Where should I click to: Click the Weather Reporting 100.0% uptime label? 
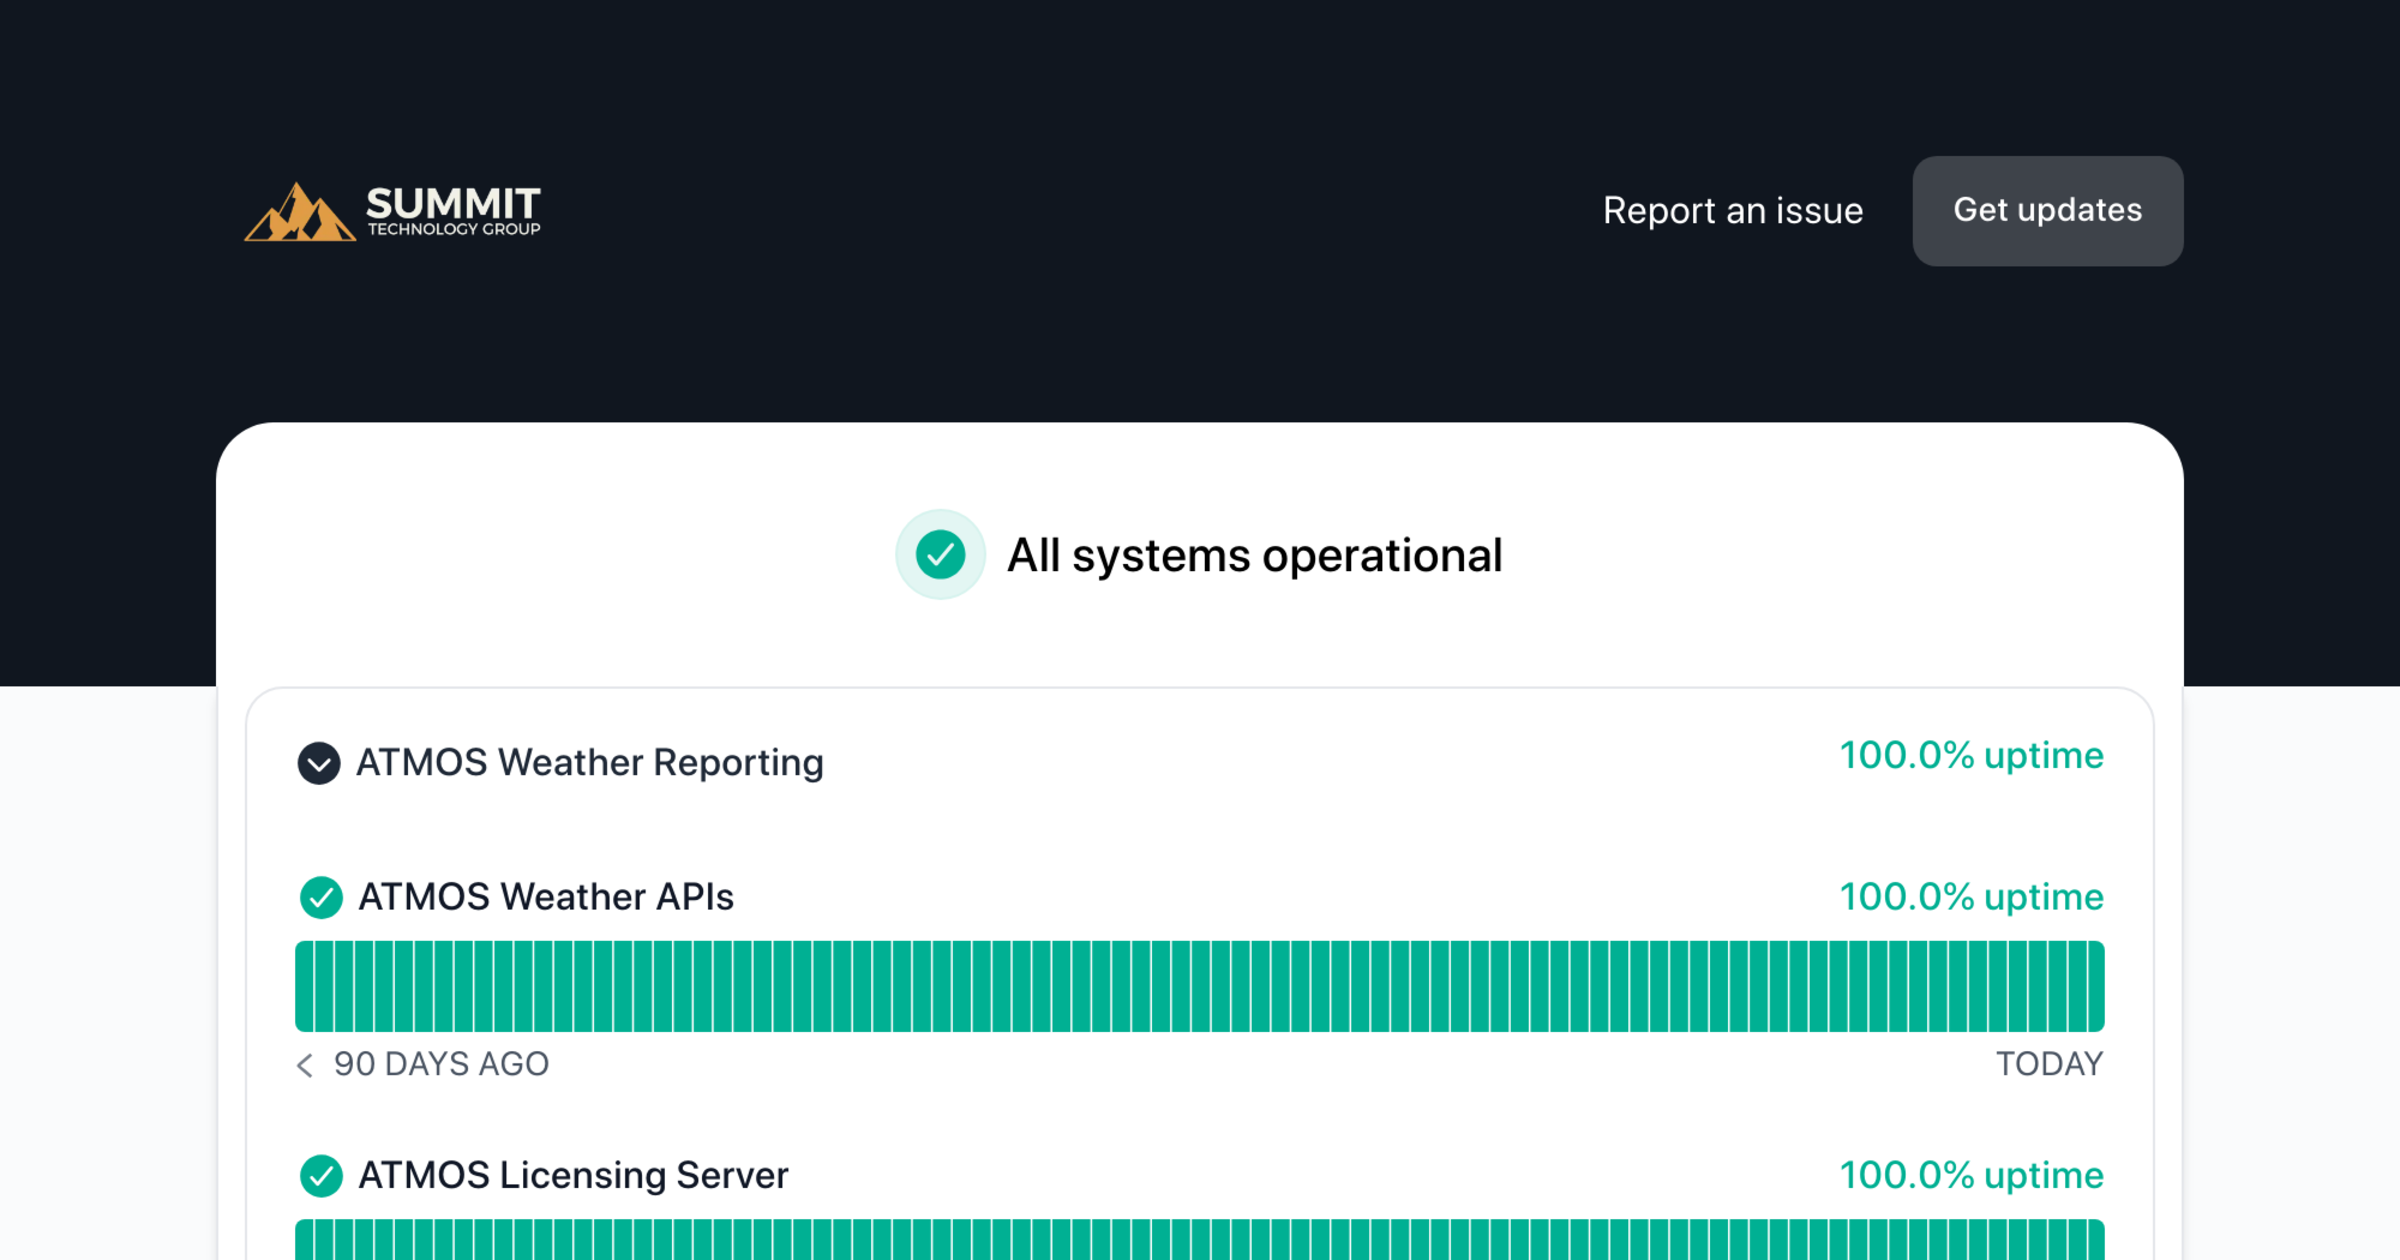tap(1971, 756)
